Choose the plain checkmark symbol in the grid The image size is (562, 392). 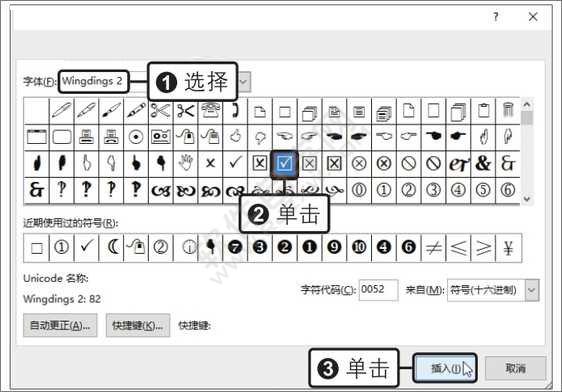click(235, 163)
